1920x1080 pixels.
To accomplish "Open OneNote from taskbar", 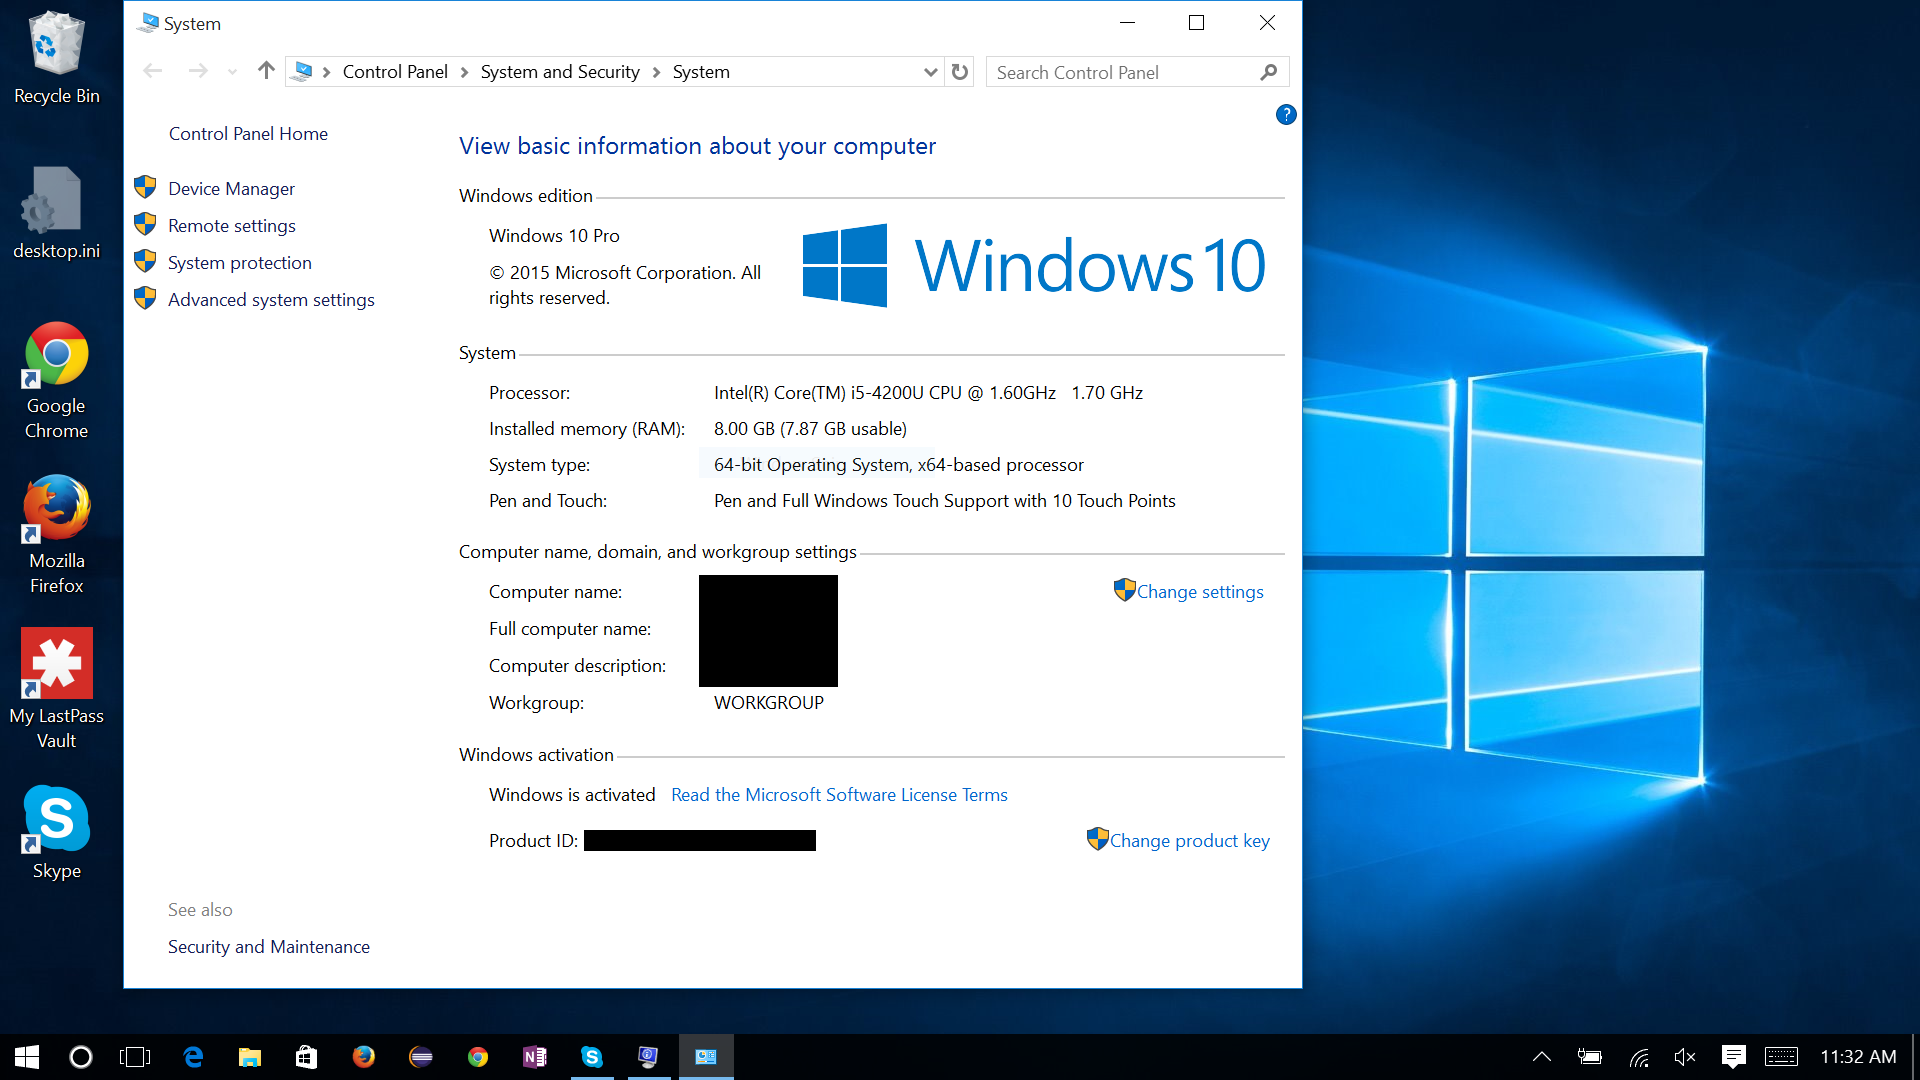I will pyautogui.click(x=535, y=1057).
